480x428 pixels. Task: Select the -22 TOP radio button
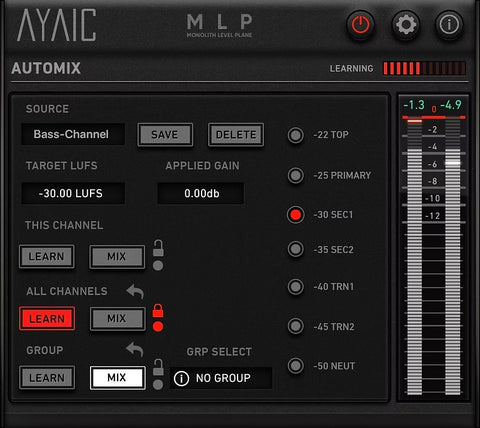(295, 135)
